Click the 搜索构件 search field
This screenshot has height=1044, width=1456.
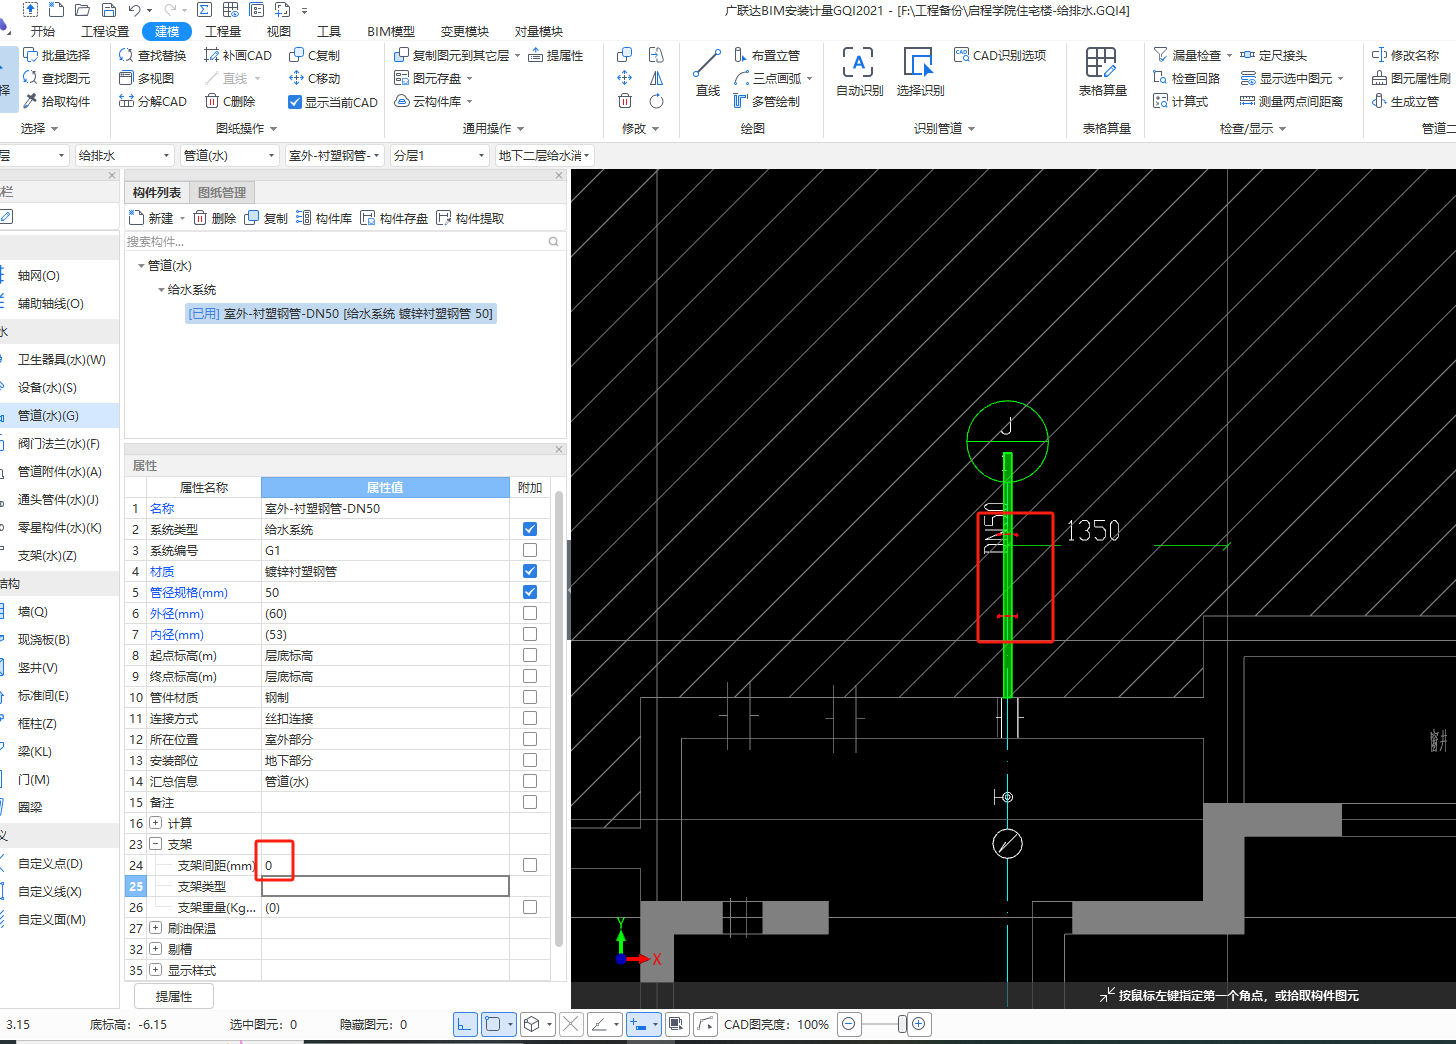pos(343,241)
